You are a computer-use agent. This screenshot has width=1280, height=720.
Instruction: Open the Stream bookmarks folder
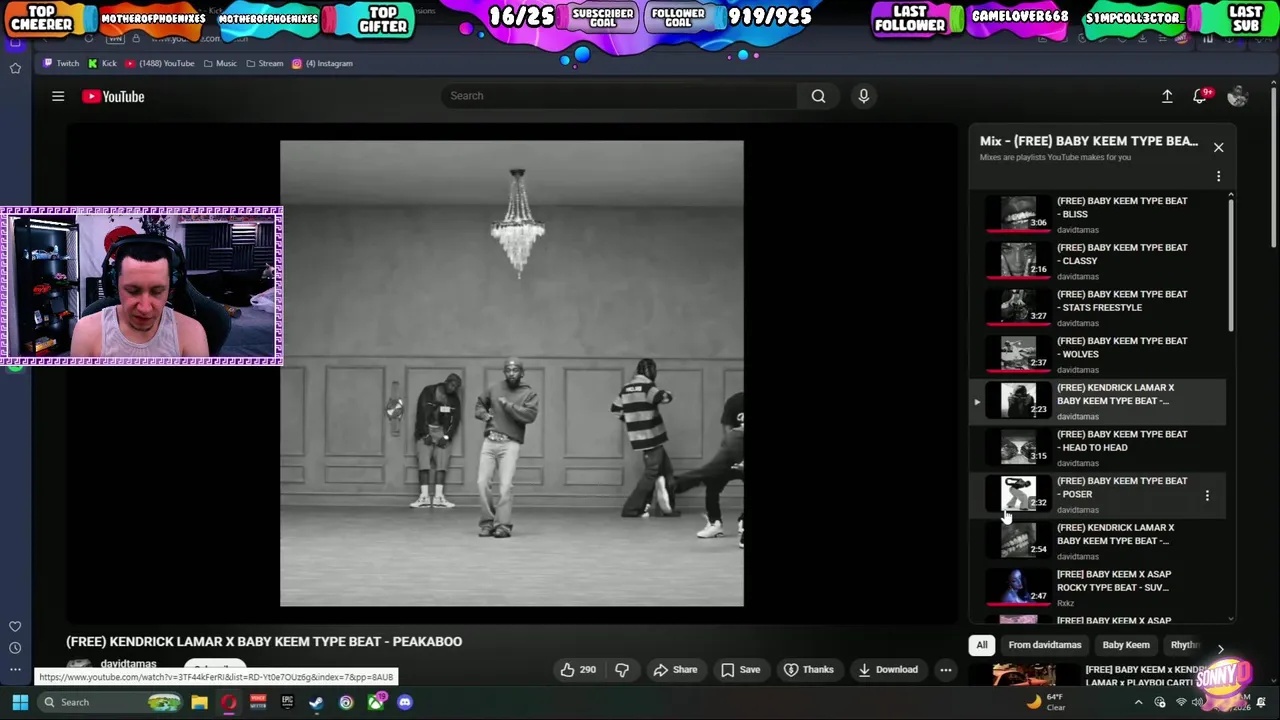pyautogui.click(x=264, y=63)
